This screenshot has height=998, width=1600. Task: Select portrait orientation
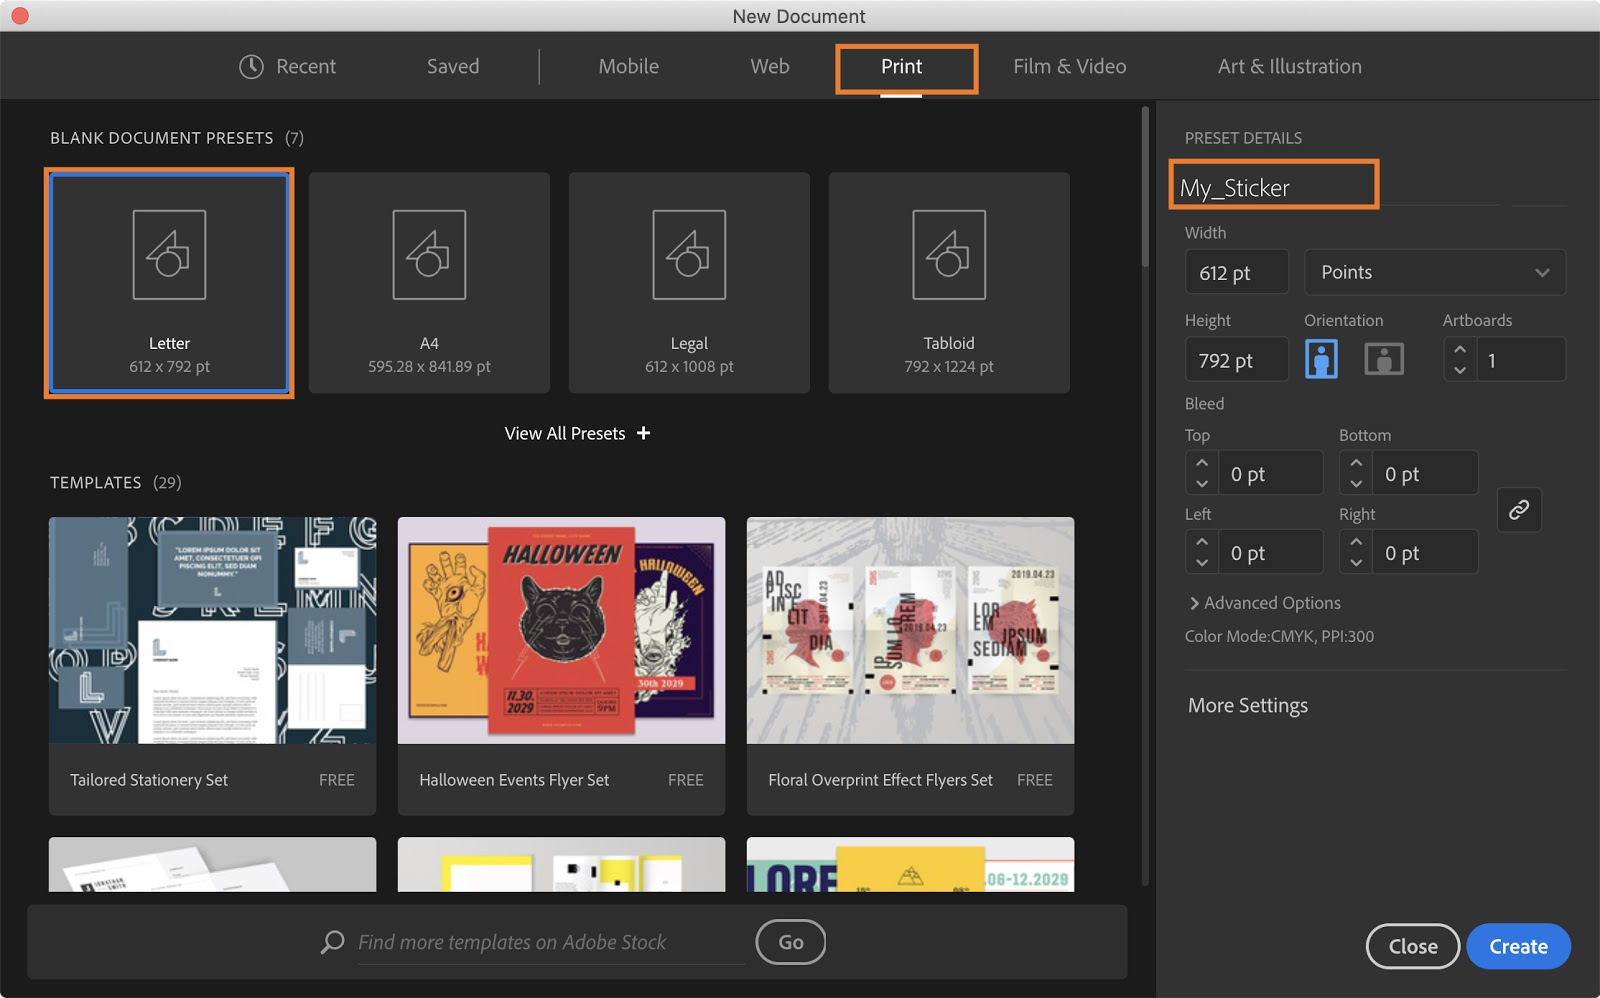[x=1321, y=358]
